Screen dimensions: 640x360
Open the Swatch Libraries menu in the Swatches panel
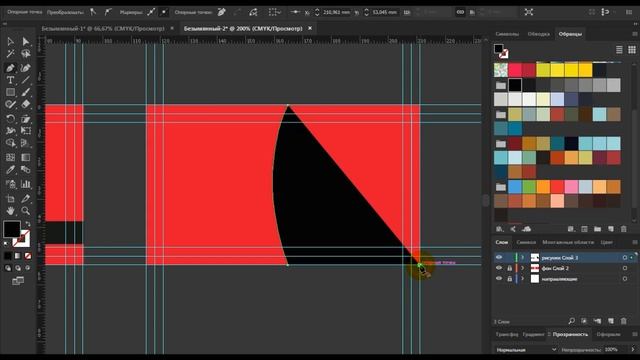point(500,229)
